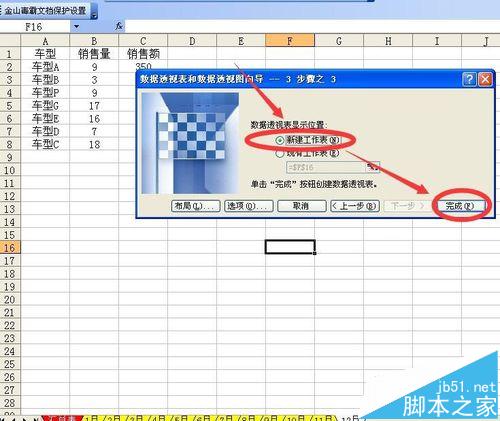Click cell containing 车型 header

[45, 54]
